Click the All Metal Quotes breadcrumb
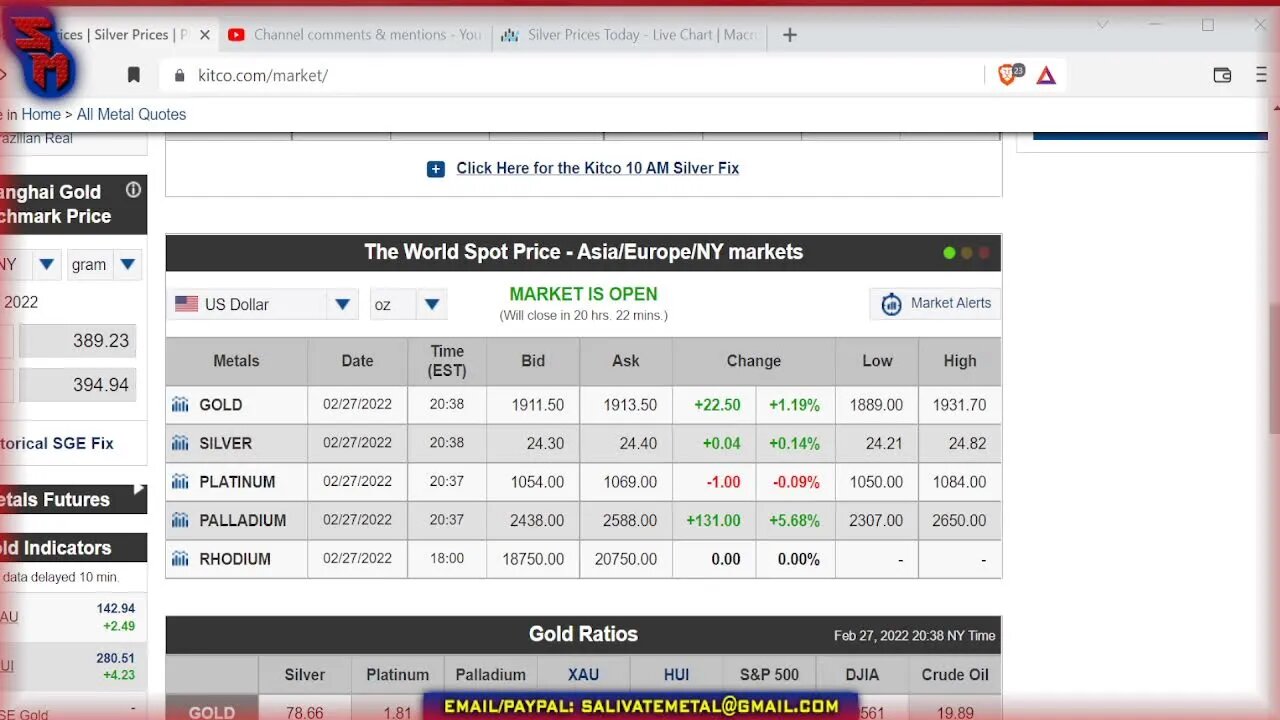This screenshot has width=1280, height=720. pos(131,114)
